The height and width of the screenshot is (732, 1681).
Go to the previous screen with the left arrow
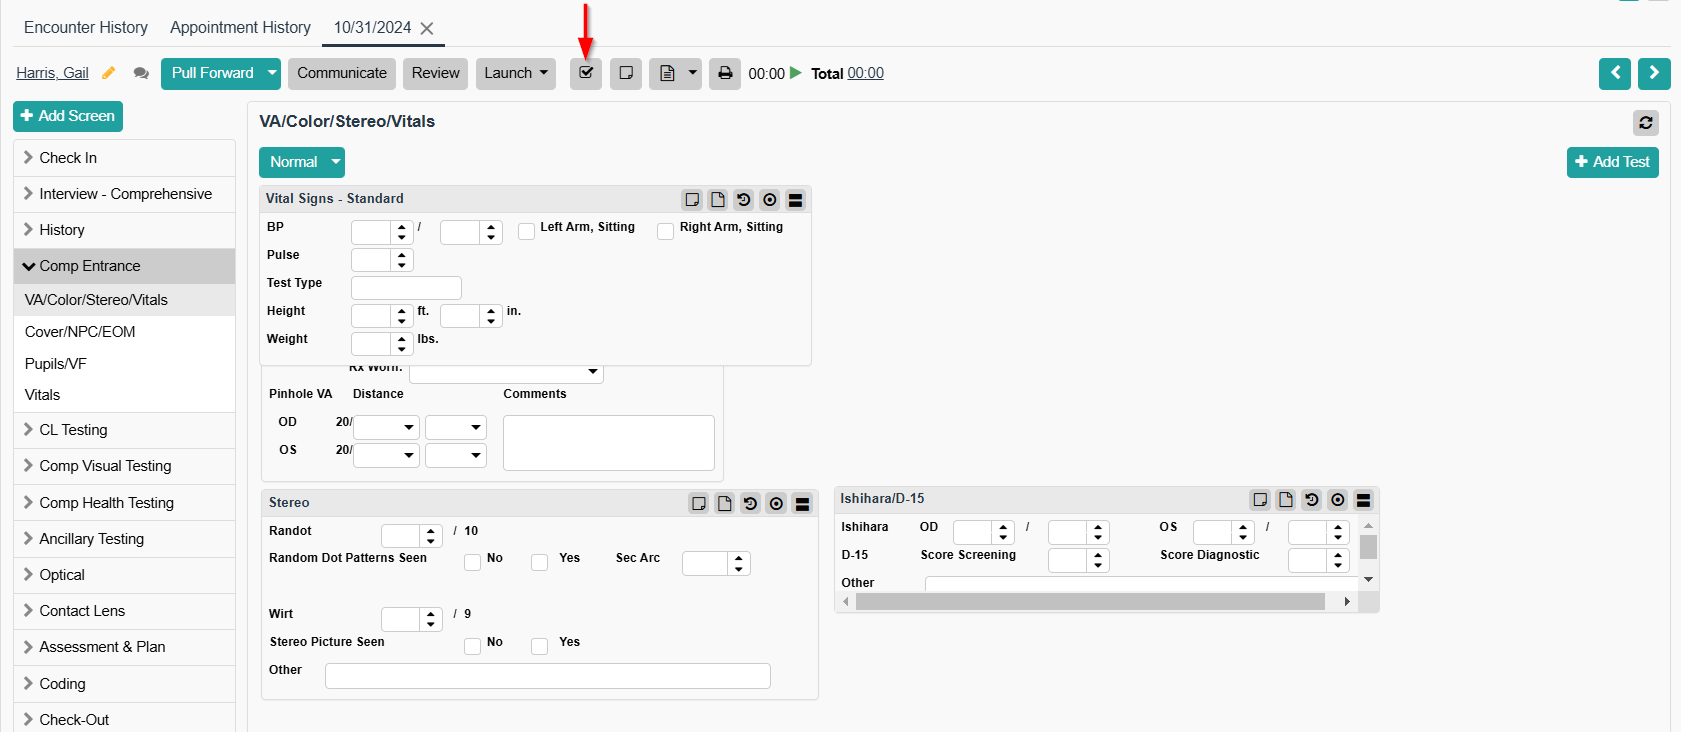click(x=1614, y=73)
